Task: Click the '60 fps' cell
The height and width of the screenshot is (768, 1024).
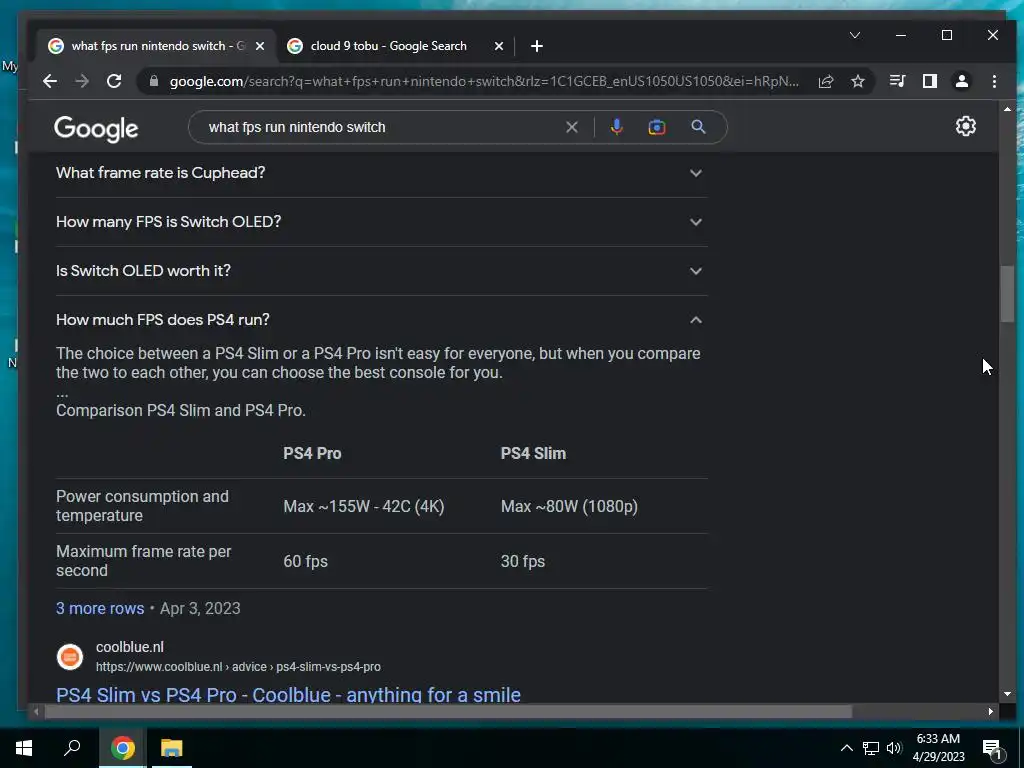Action: (x=306, y=562)
